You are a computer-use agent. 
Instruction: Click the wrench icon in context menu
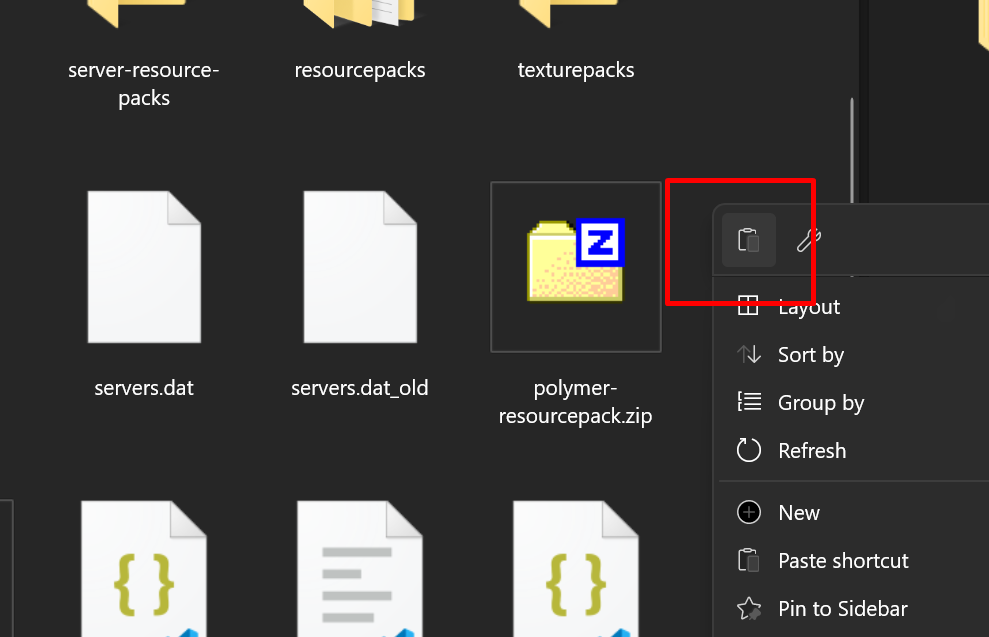point(808,240)
